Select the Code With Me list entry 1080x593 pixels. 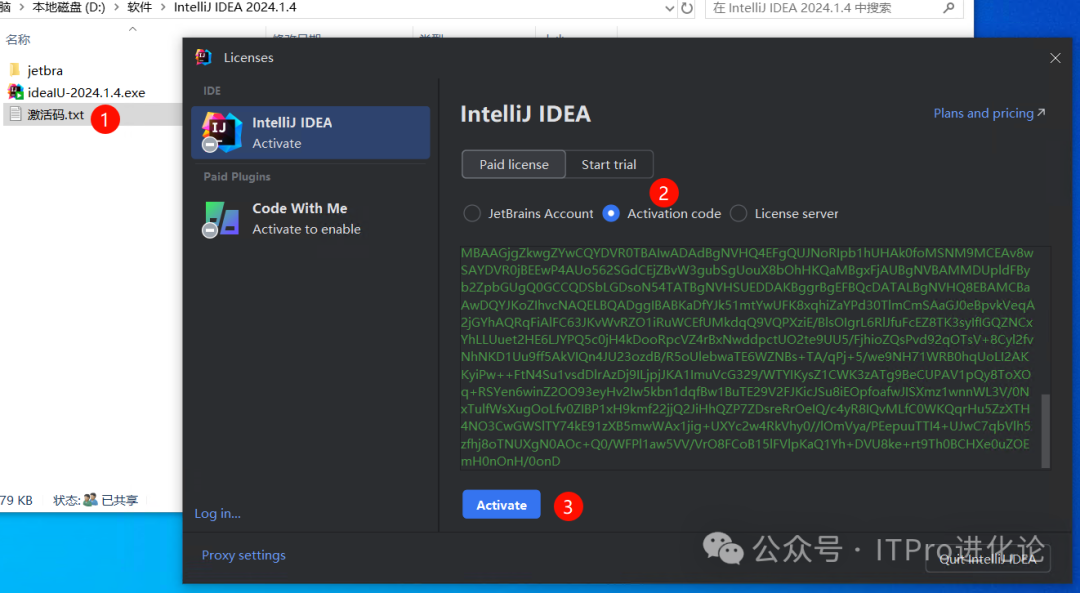311,218
